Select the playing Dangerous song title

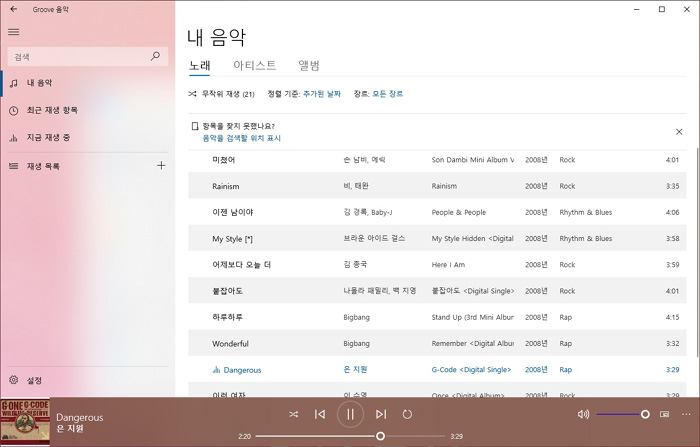coord(242,370)
